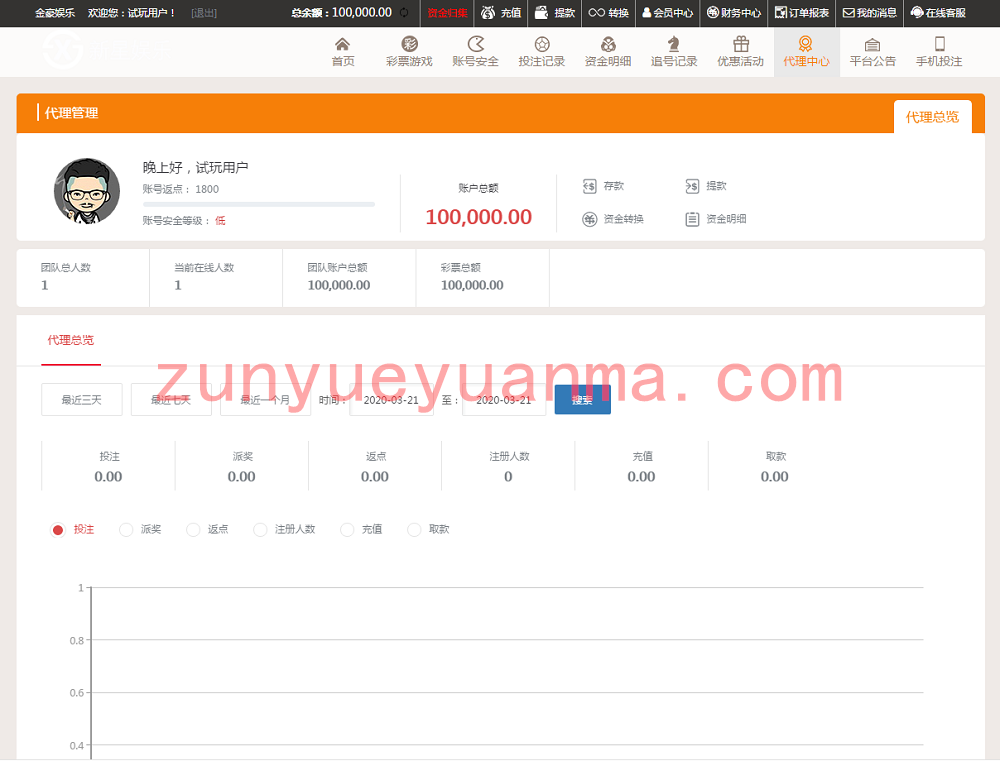The width and height of the screenshot is (1000, 761).
Task: Open 代理中心 agent center
Action: (x=806, y=52)
